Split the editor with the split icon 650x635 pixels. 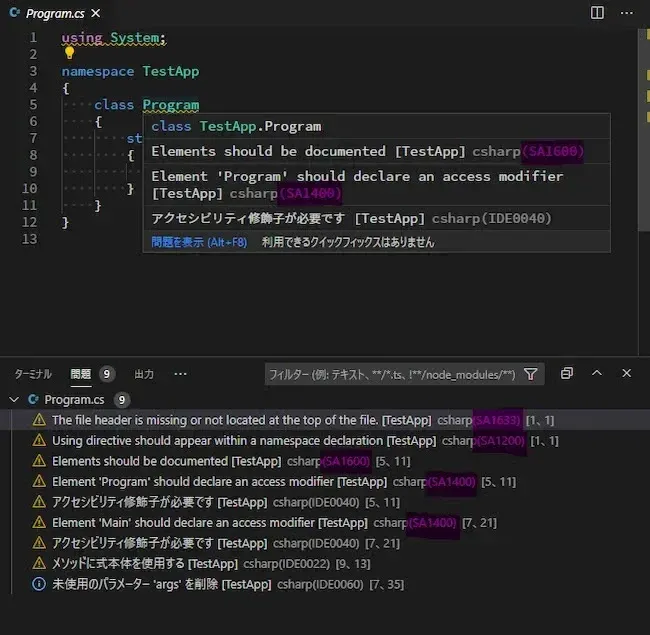point(597,13)
